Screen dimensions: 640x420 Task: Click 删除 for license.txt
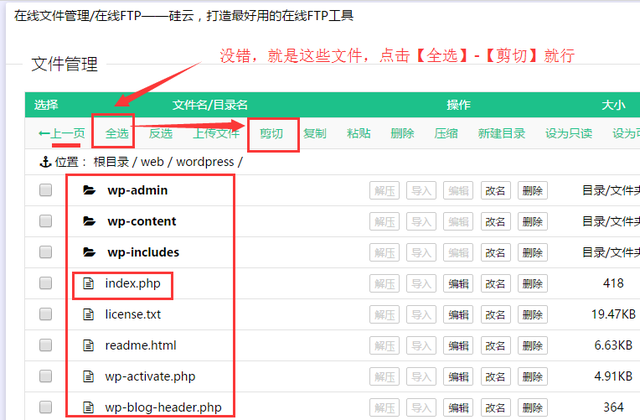coord(532,315)
